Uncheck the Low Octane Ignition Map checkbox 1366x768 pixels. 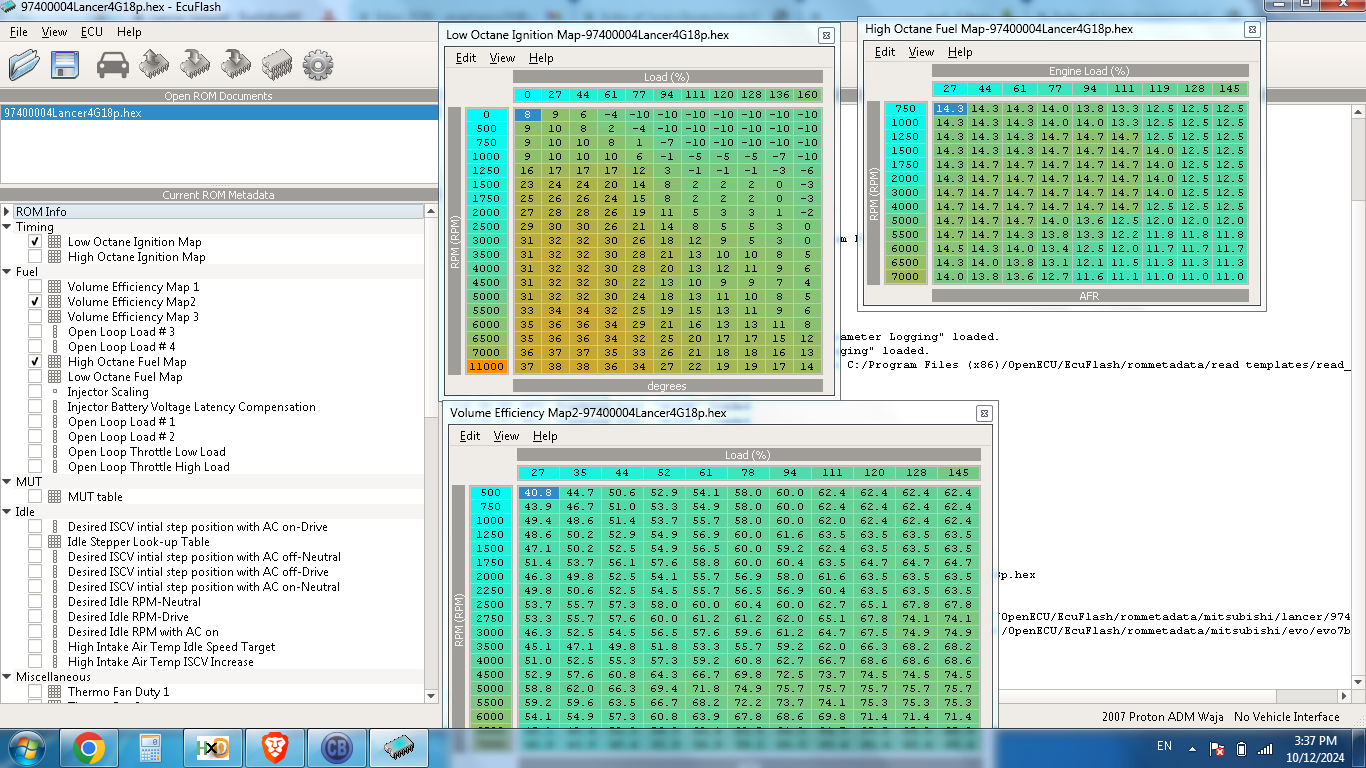pyautogui.click(x=35, y=242)
